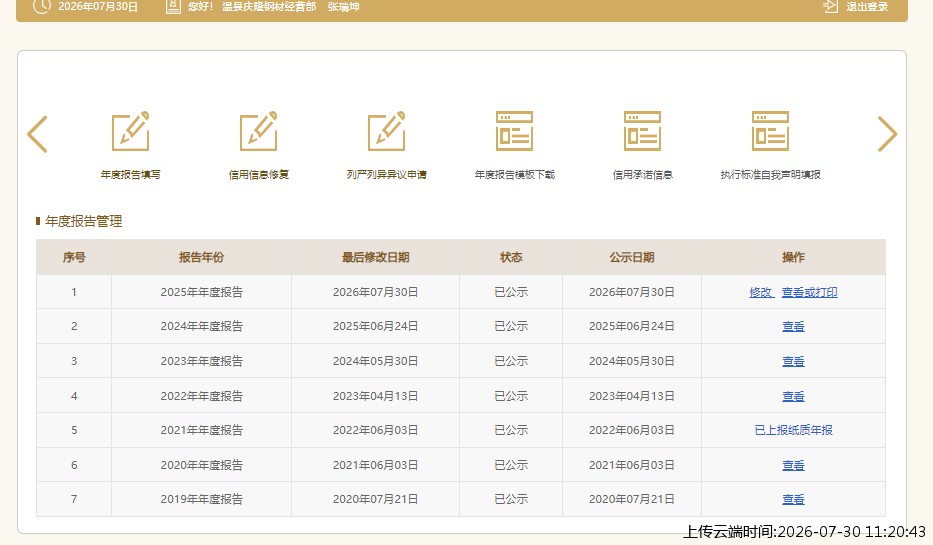Click 查看或打印 for the 2025 report
The width and height of the screenshot is (933, 545).
pos(809,292)
